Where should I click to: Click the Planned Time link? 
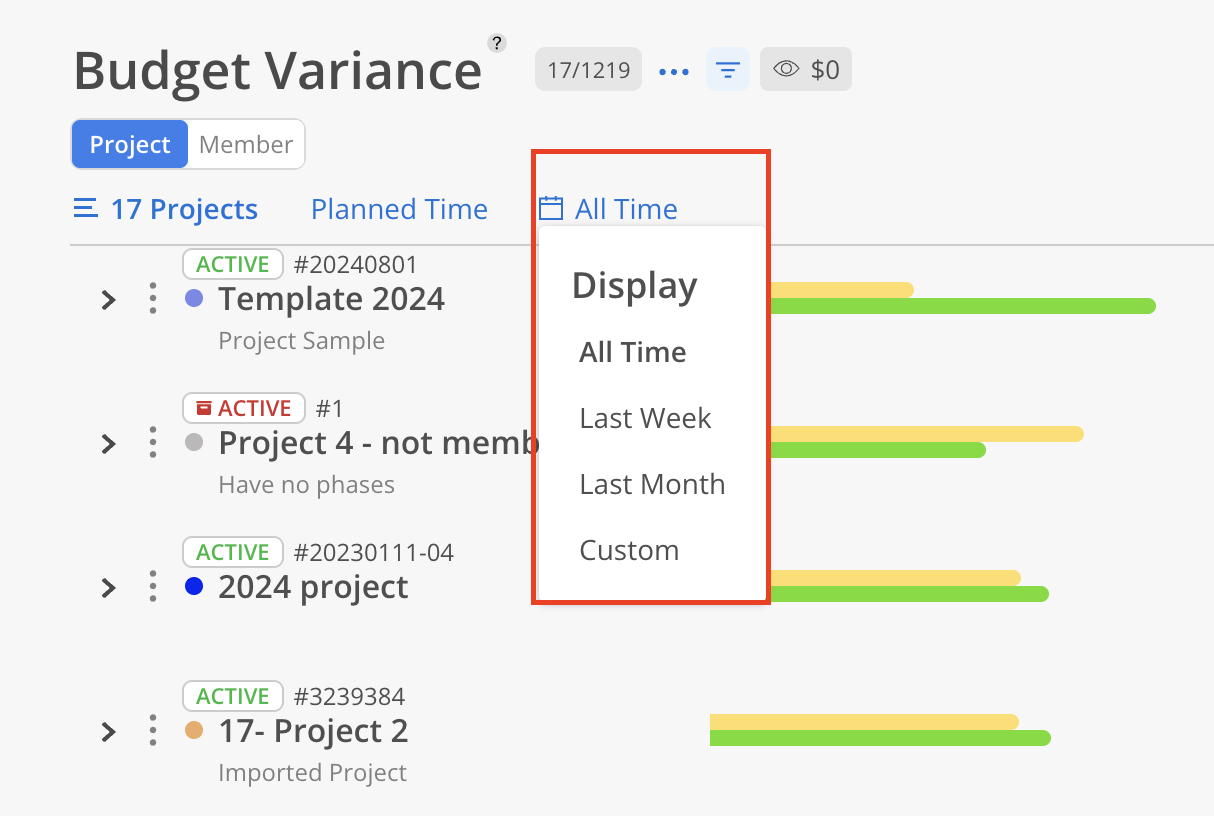[x=399, y=209]
